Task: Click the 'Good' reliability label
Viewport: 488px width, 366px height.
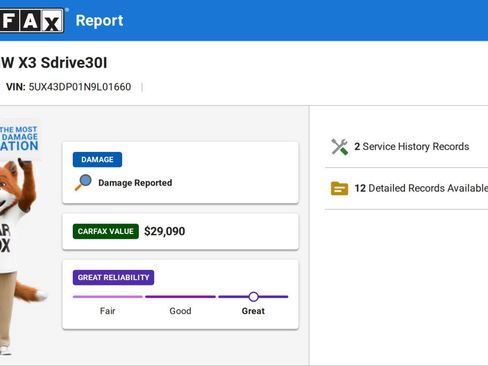Action: pos(180,311)
